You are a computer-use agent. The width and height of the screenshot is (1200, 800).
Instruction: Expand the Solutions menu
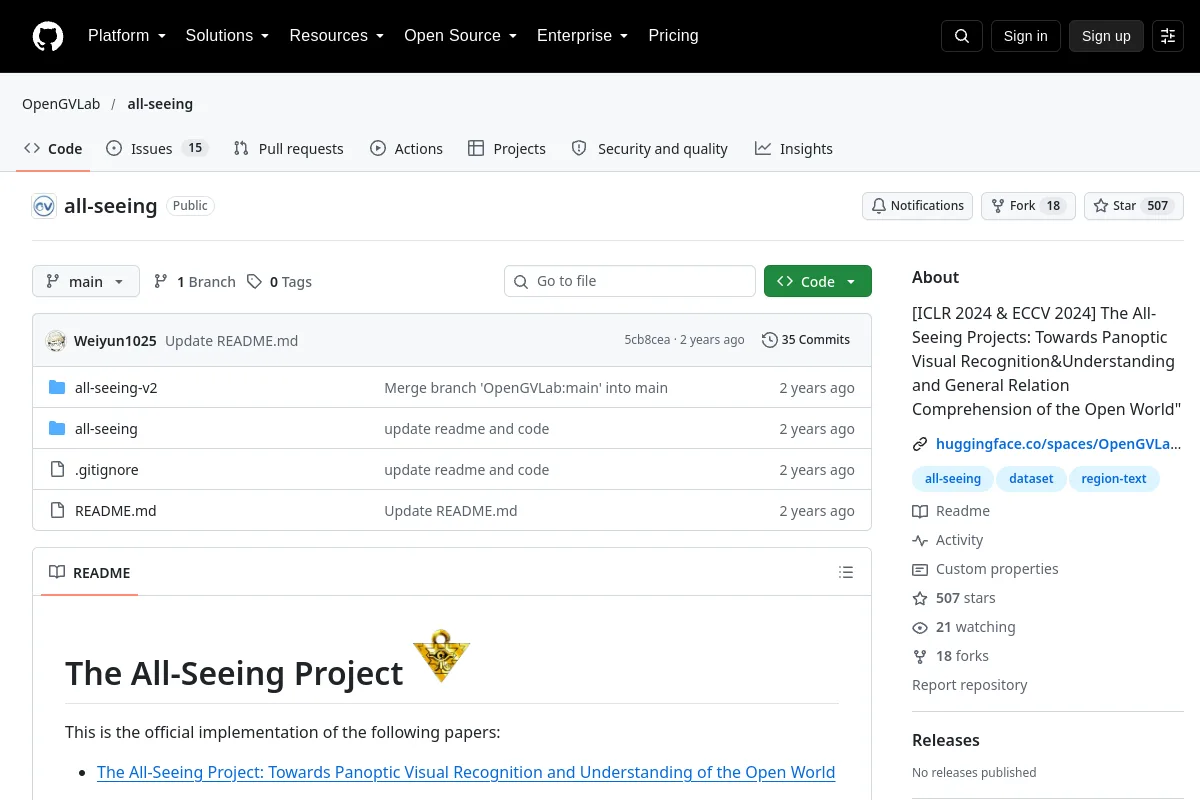click(227, 36)
